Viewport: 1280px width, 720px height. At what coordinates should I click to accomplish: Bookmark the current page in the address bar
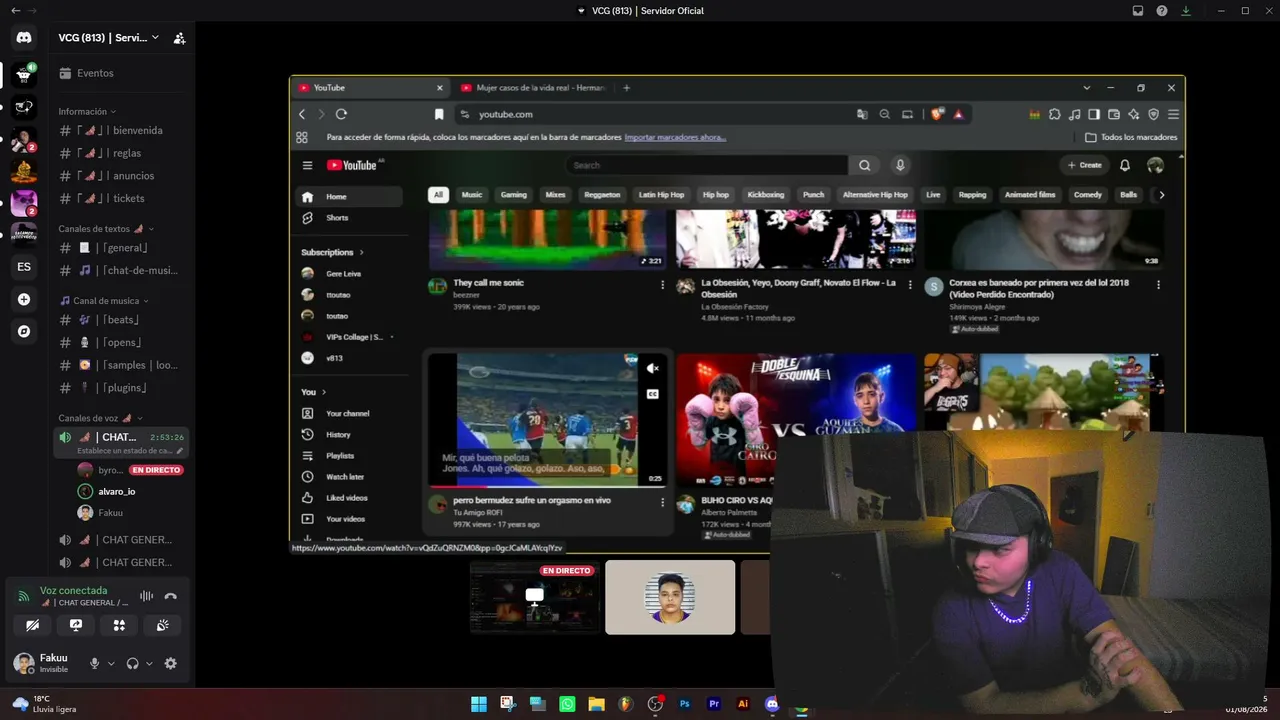tap(439, 114)
